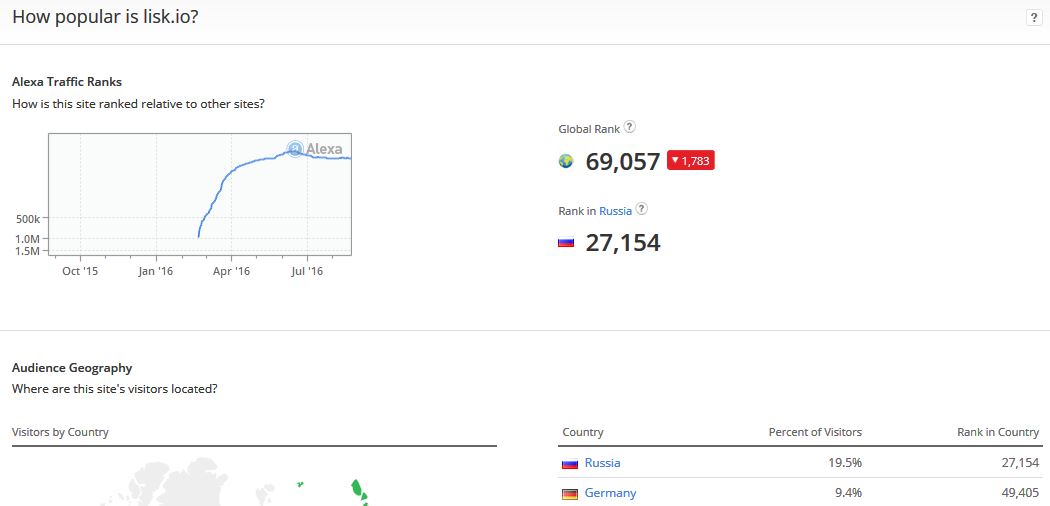Image resolution: width=1050 pixels, height=506 pixels.
Task: Click the Country column header
Action: pos(583,432)
